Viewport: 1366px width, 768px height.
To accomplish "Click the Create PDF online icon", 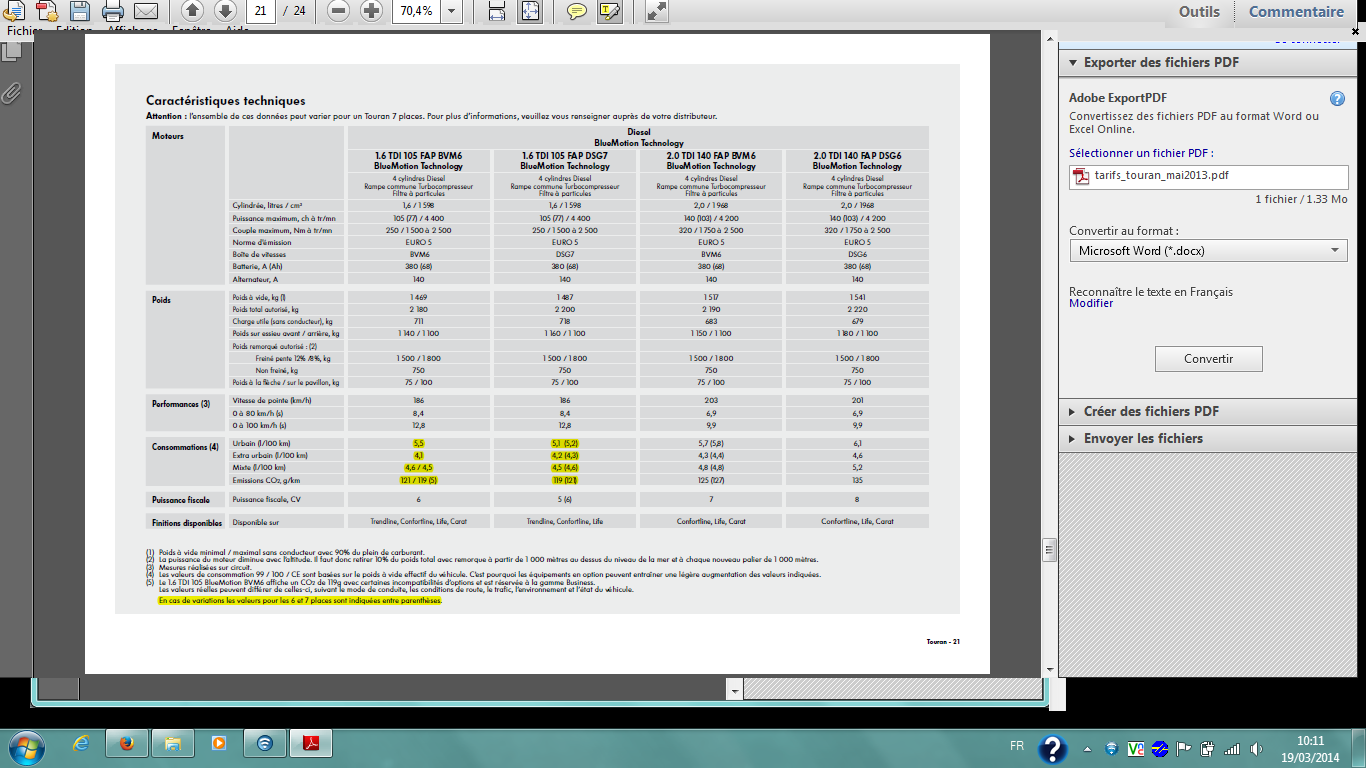I will (46, 11).
